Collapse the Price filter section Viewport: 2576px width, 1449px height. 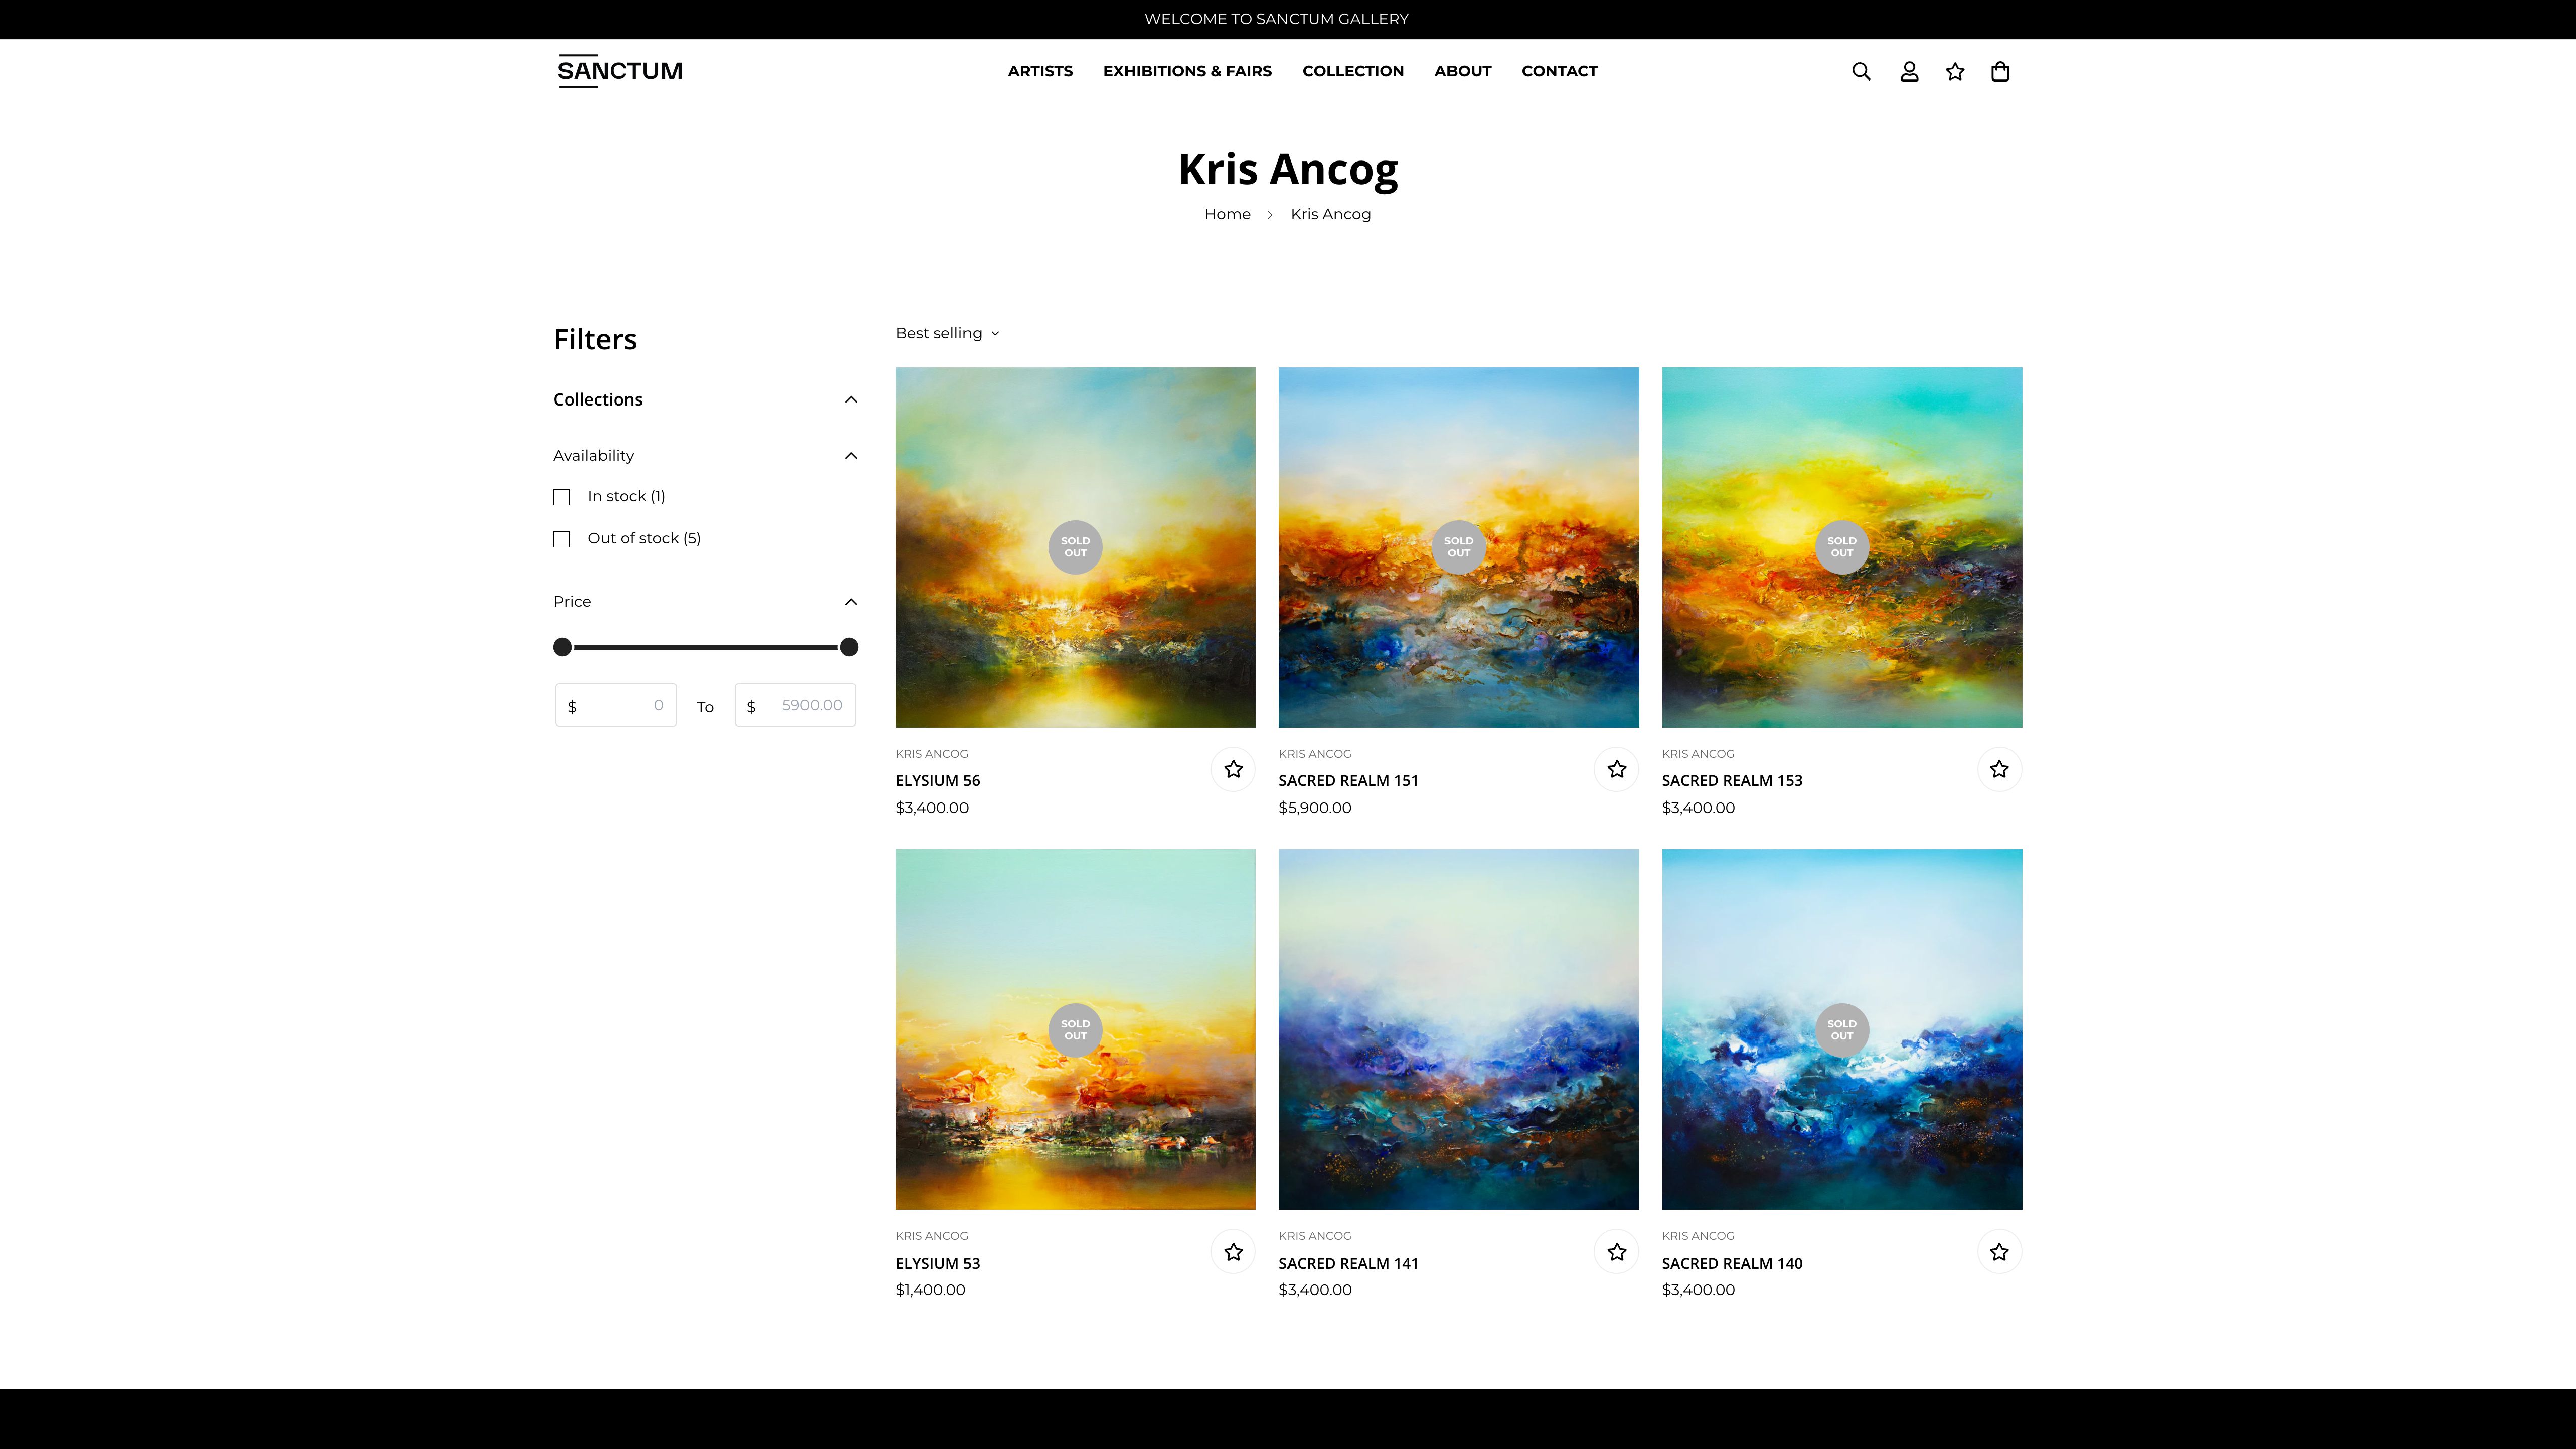click(x=850, y=601)
